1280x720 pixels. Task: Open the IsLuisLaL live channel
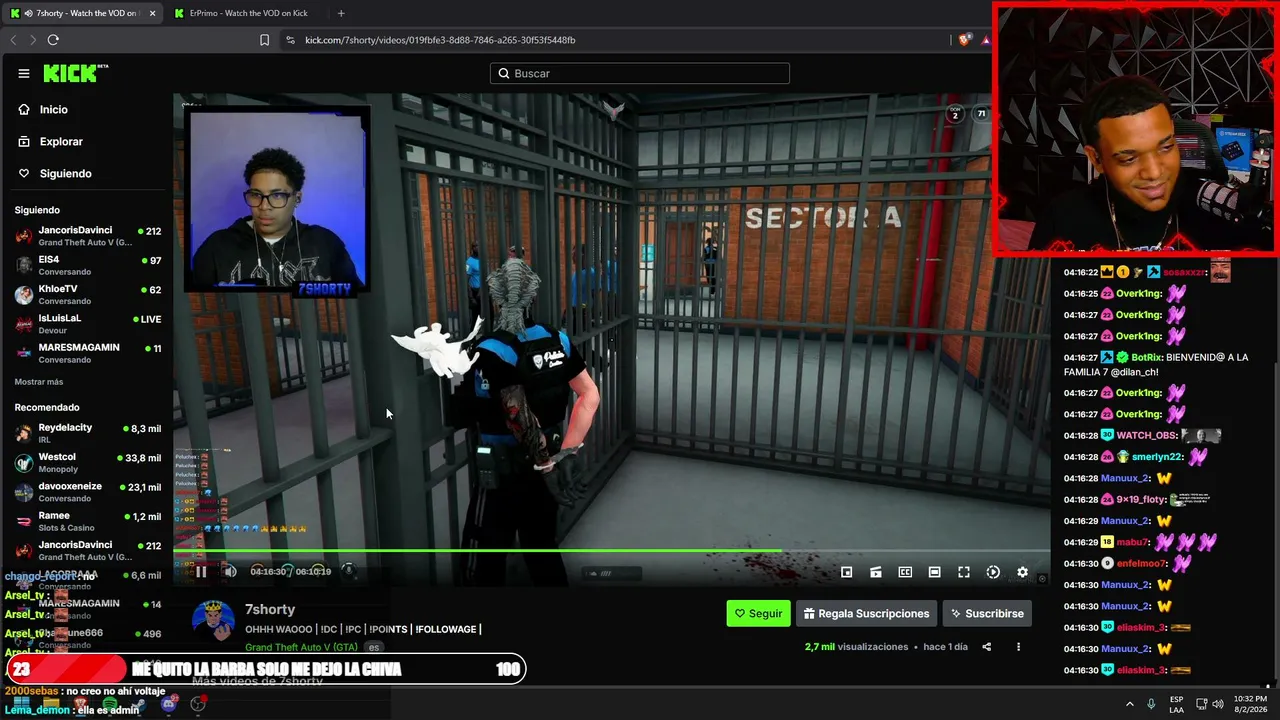point(86,324)
